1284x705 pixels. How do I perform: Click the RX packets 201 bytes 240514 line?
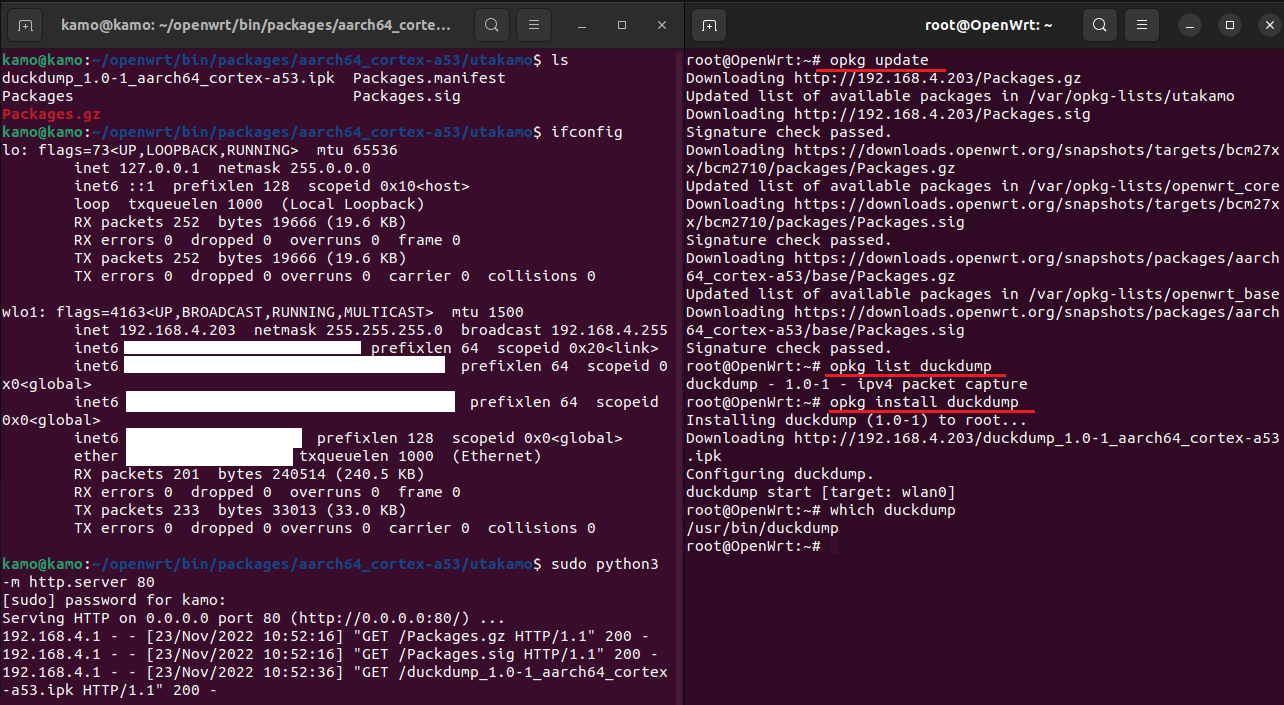[249, 474]
